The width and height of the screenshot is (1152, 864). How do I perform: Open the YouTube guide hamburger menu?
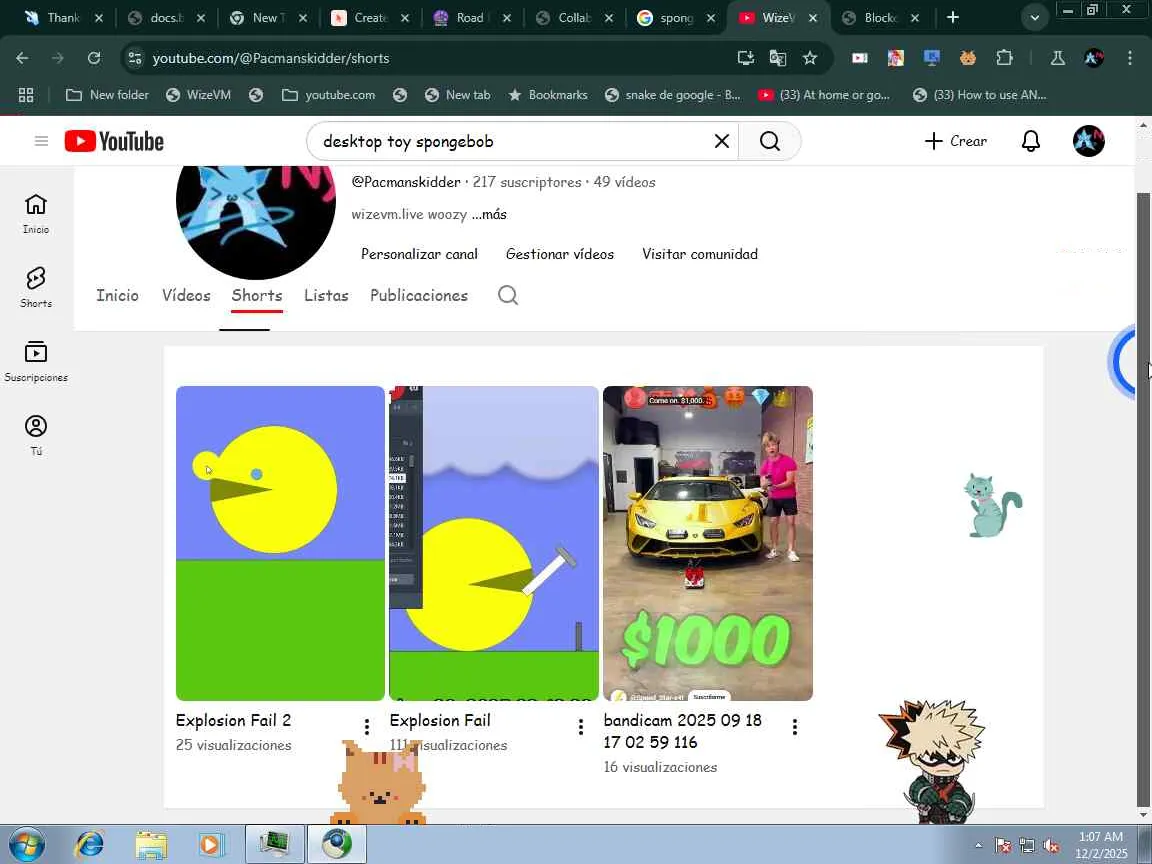41,141
